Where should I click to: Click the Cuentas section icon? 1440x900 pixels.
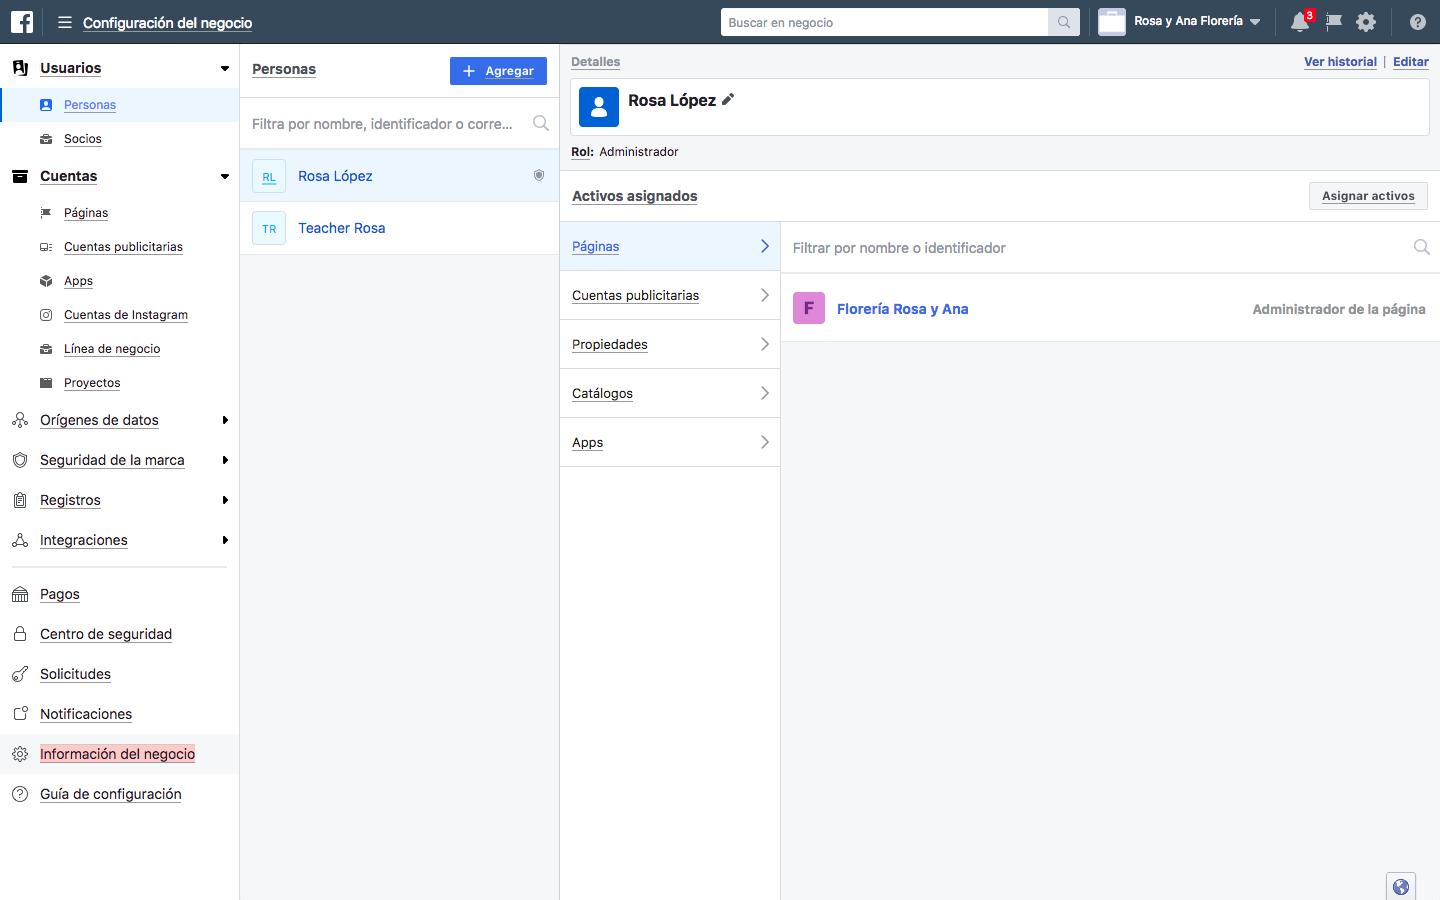pyautogui.click(x=20, y=176)
